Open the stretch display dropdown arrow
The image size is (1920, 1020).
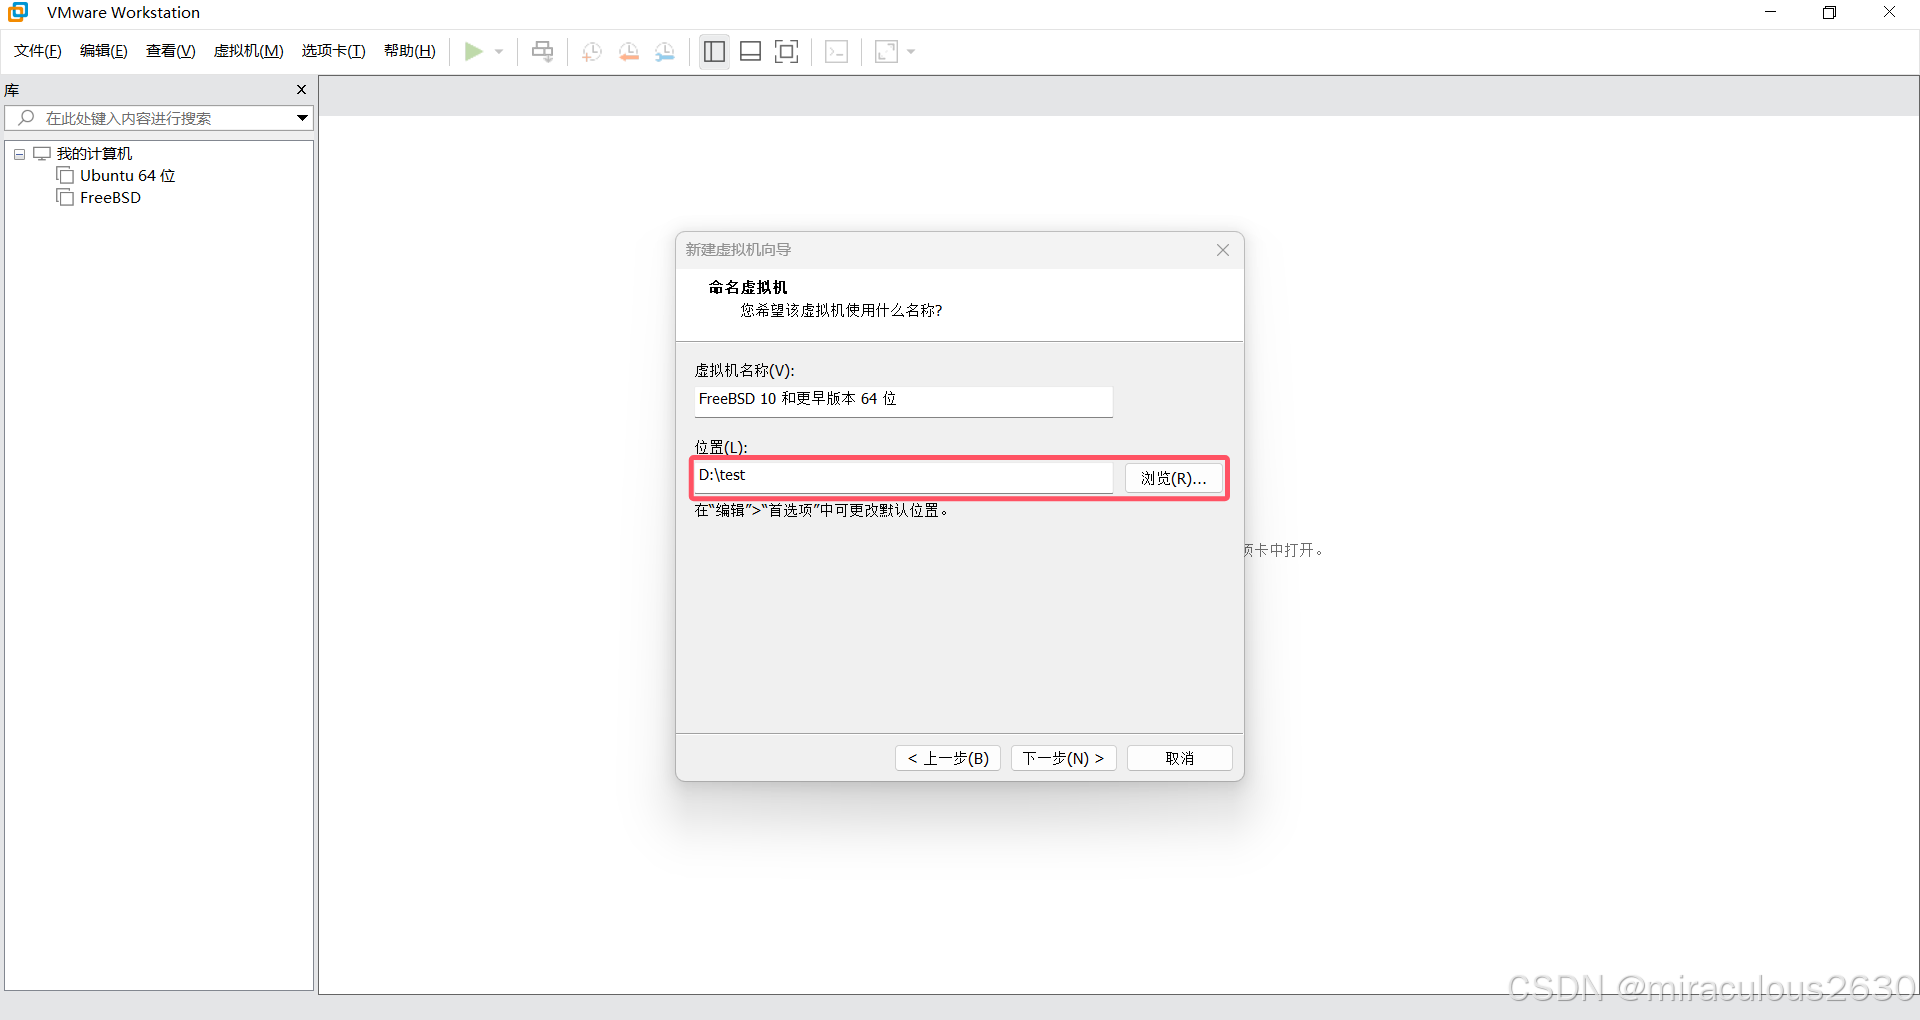click(911, 51)
